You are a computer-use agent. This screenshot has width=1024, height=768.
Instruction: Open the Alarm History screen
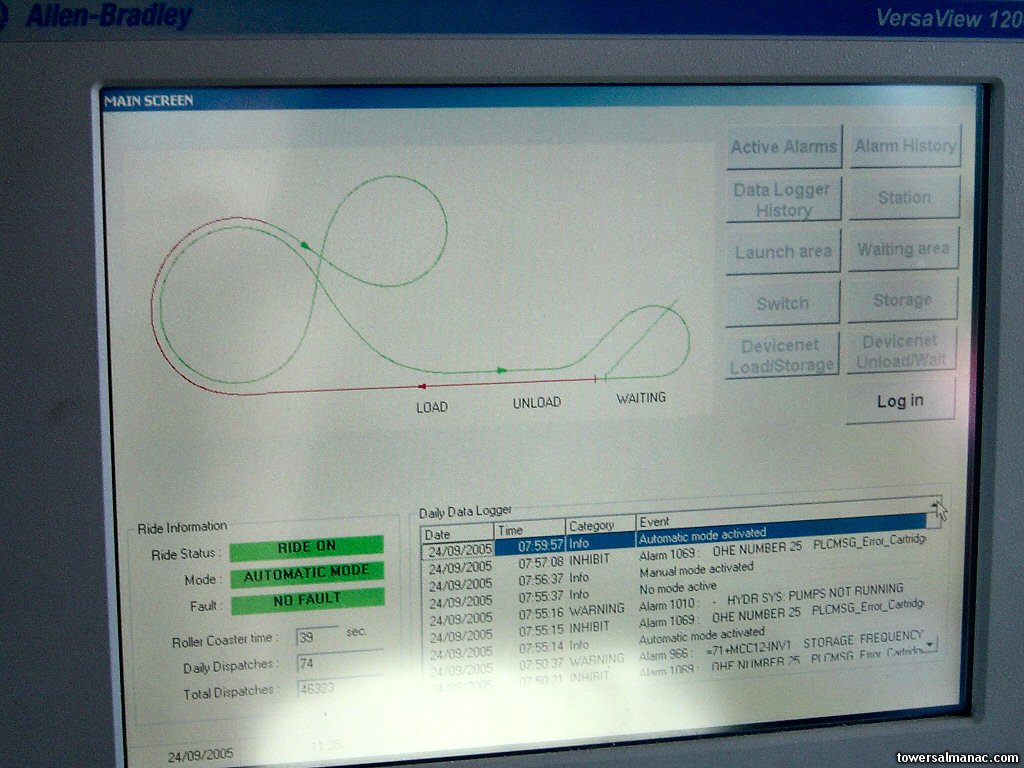click(x=905, y=146)
